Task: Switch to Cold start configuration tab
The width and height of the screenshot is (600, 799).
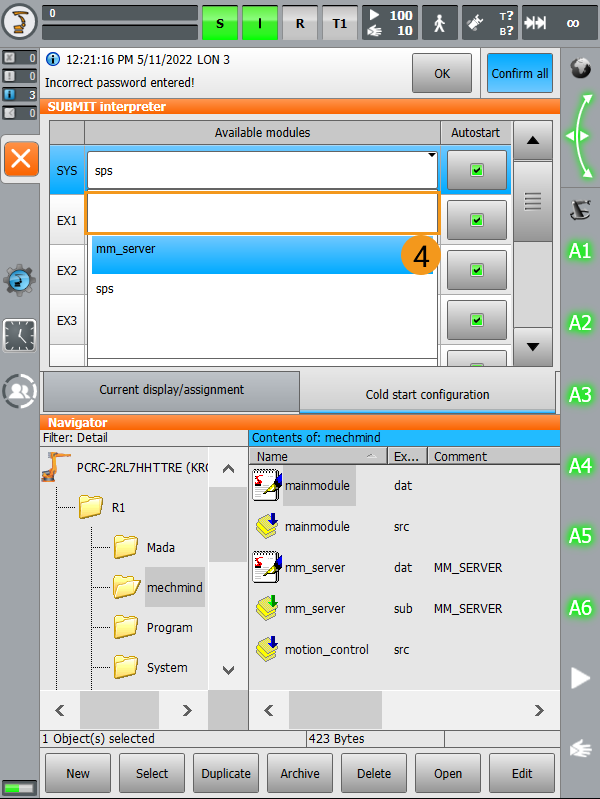Action: (427, 394)
